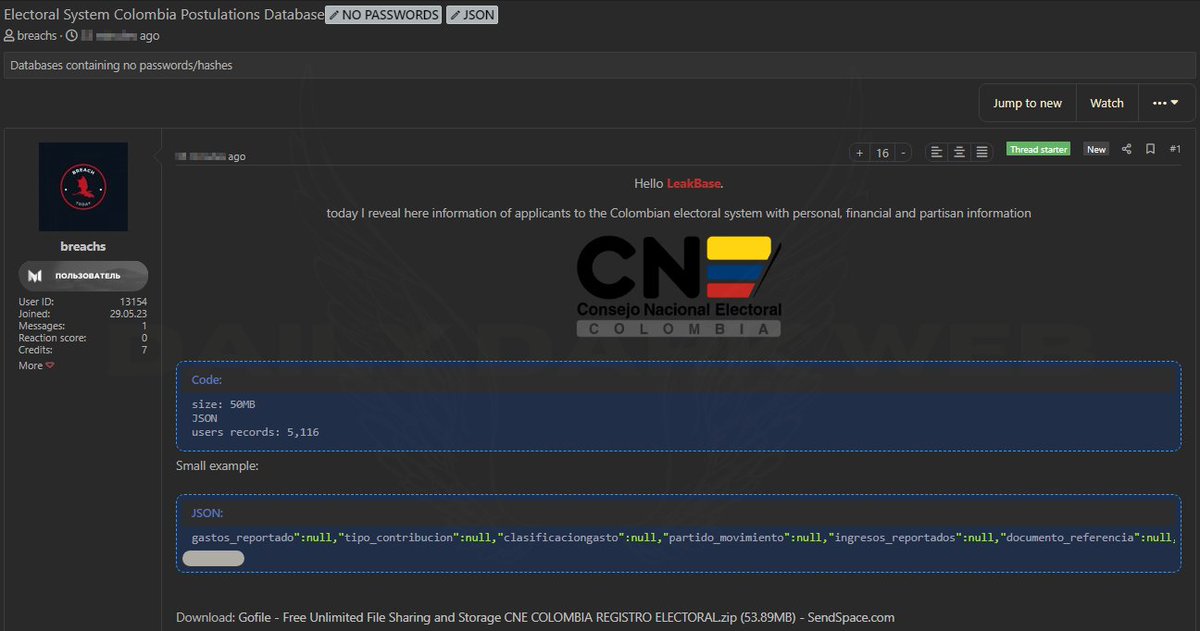The height and width of the screenshot is (631, 1200).
Task: Click the Пользователь user rank banner
Action: tap(83, 275)
